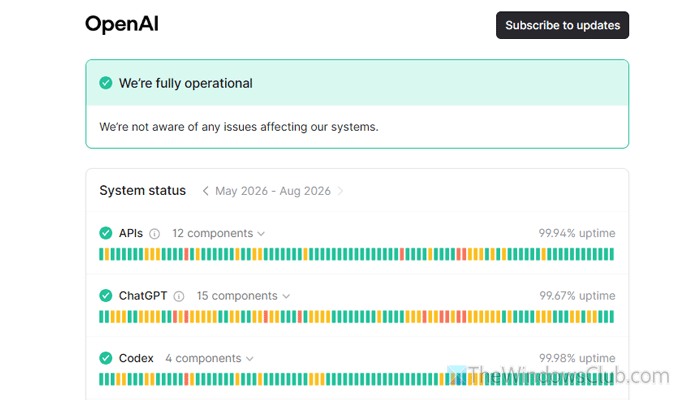The height and width of the screenshot is (400, 700).
Task: Go to previous date range using left chevron
Action: [205, 191]
